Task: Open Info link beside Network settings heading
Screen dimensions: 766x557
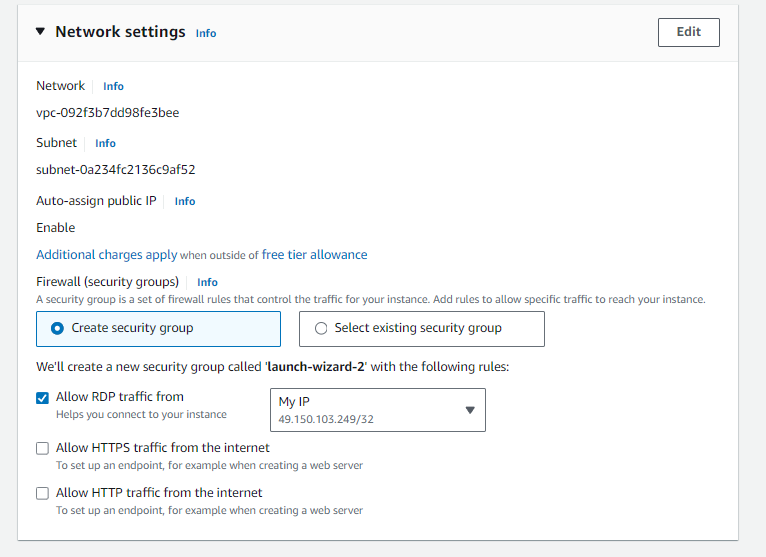Action: [x=206, y=33]
